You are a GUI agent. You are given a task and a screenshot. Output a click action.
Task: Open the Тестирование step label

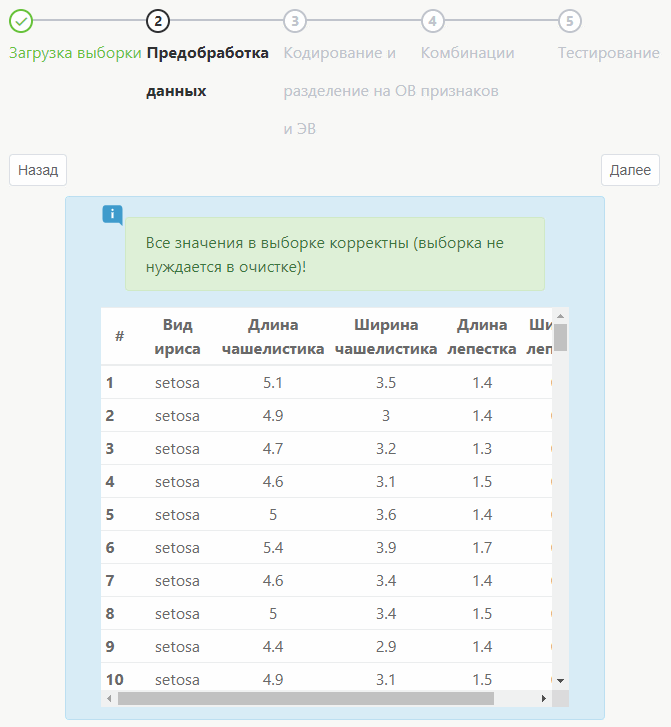click(x=608, y=53)
